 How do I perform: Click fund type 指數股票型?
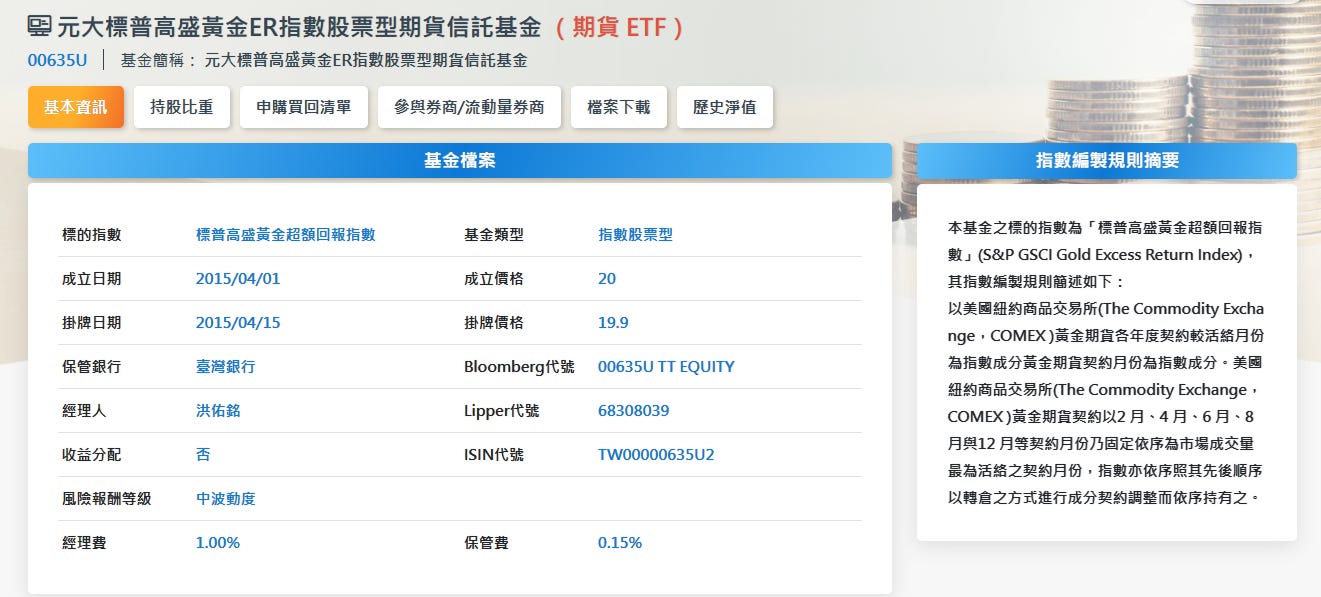point(635,235)
